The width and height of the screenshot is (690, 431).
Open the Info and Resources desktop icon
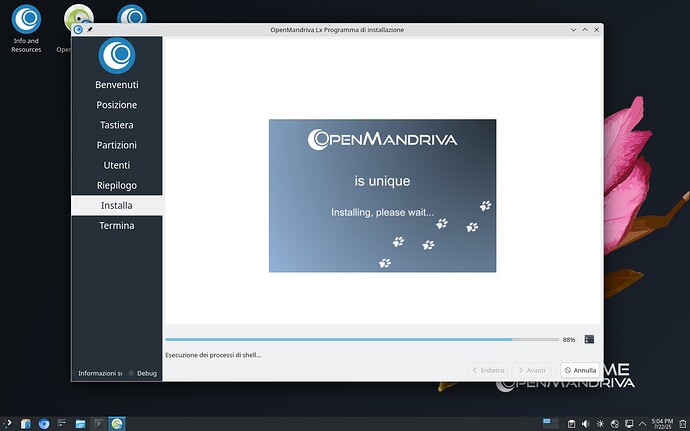click(27, 20)
